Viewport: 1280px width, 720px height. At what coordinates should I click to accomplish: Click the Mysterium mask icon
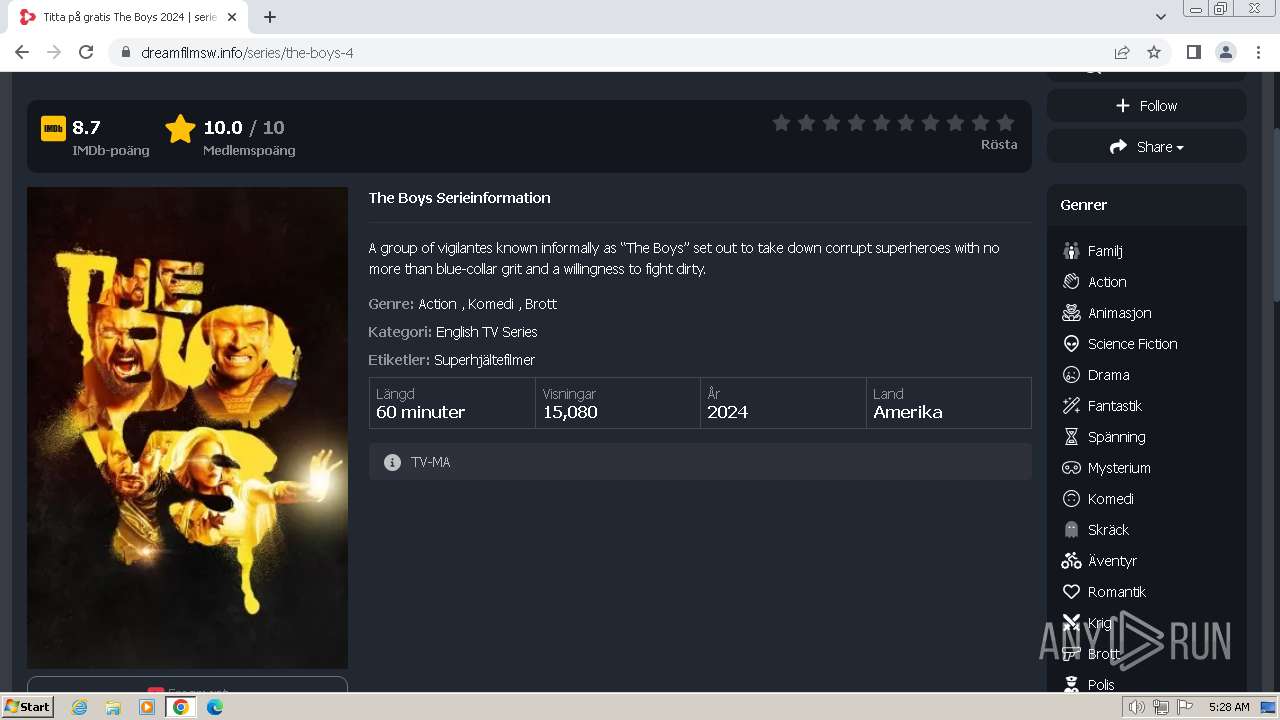[1071, 468]
